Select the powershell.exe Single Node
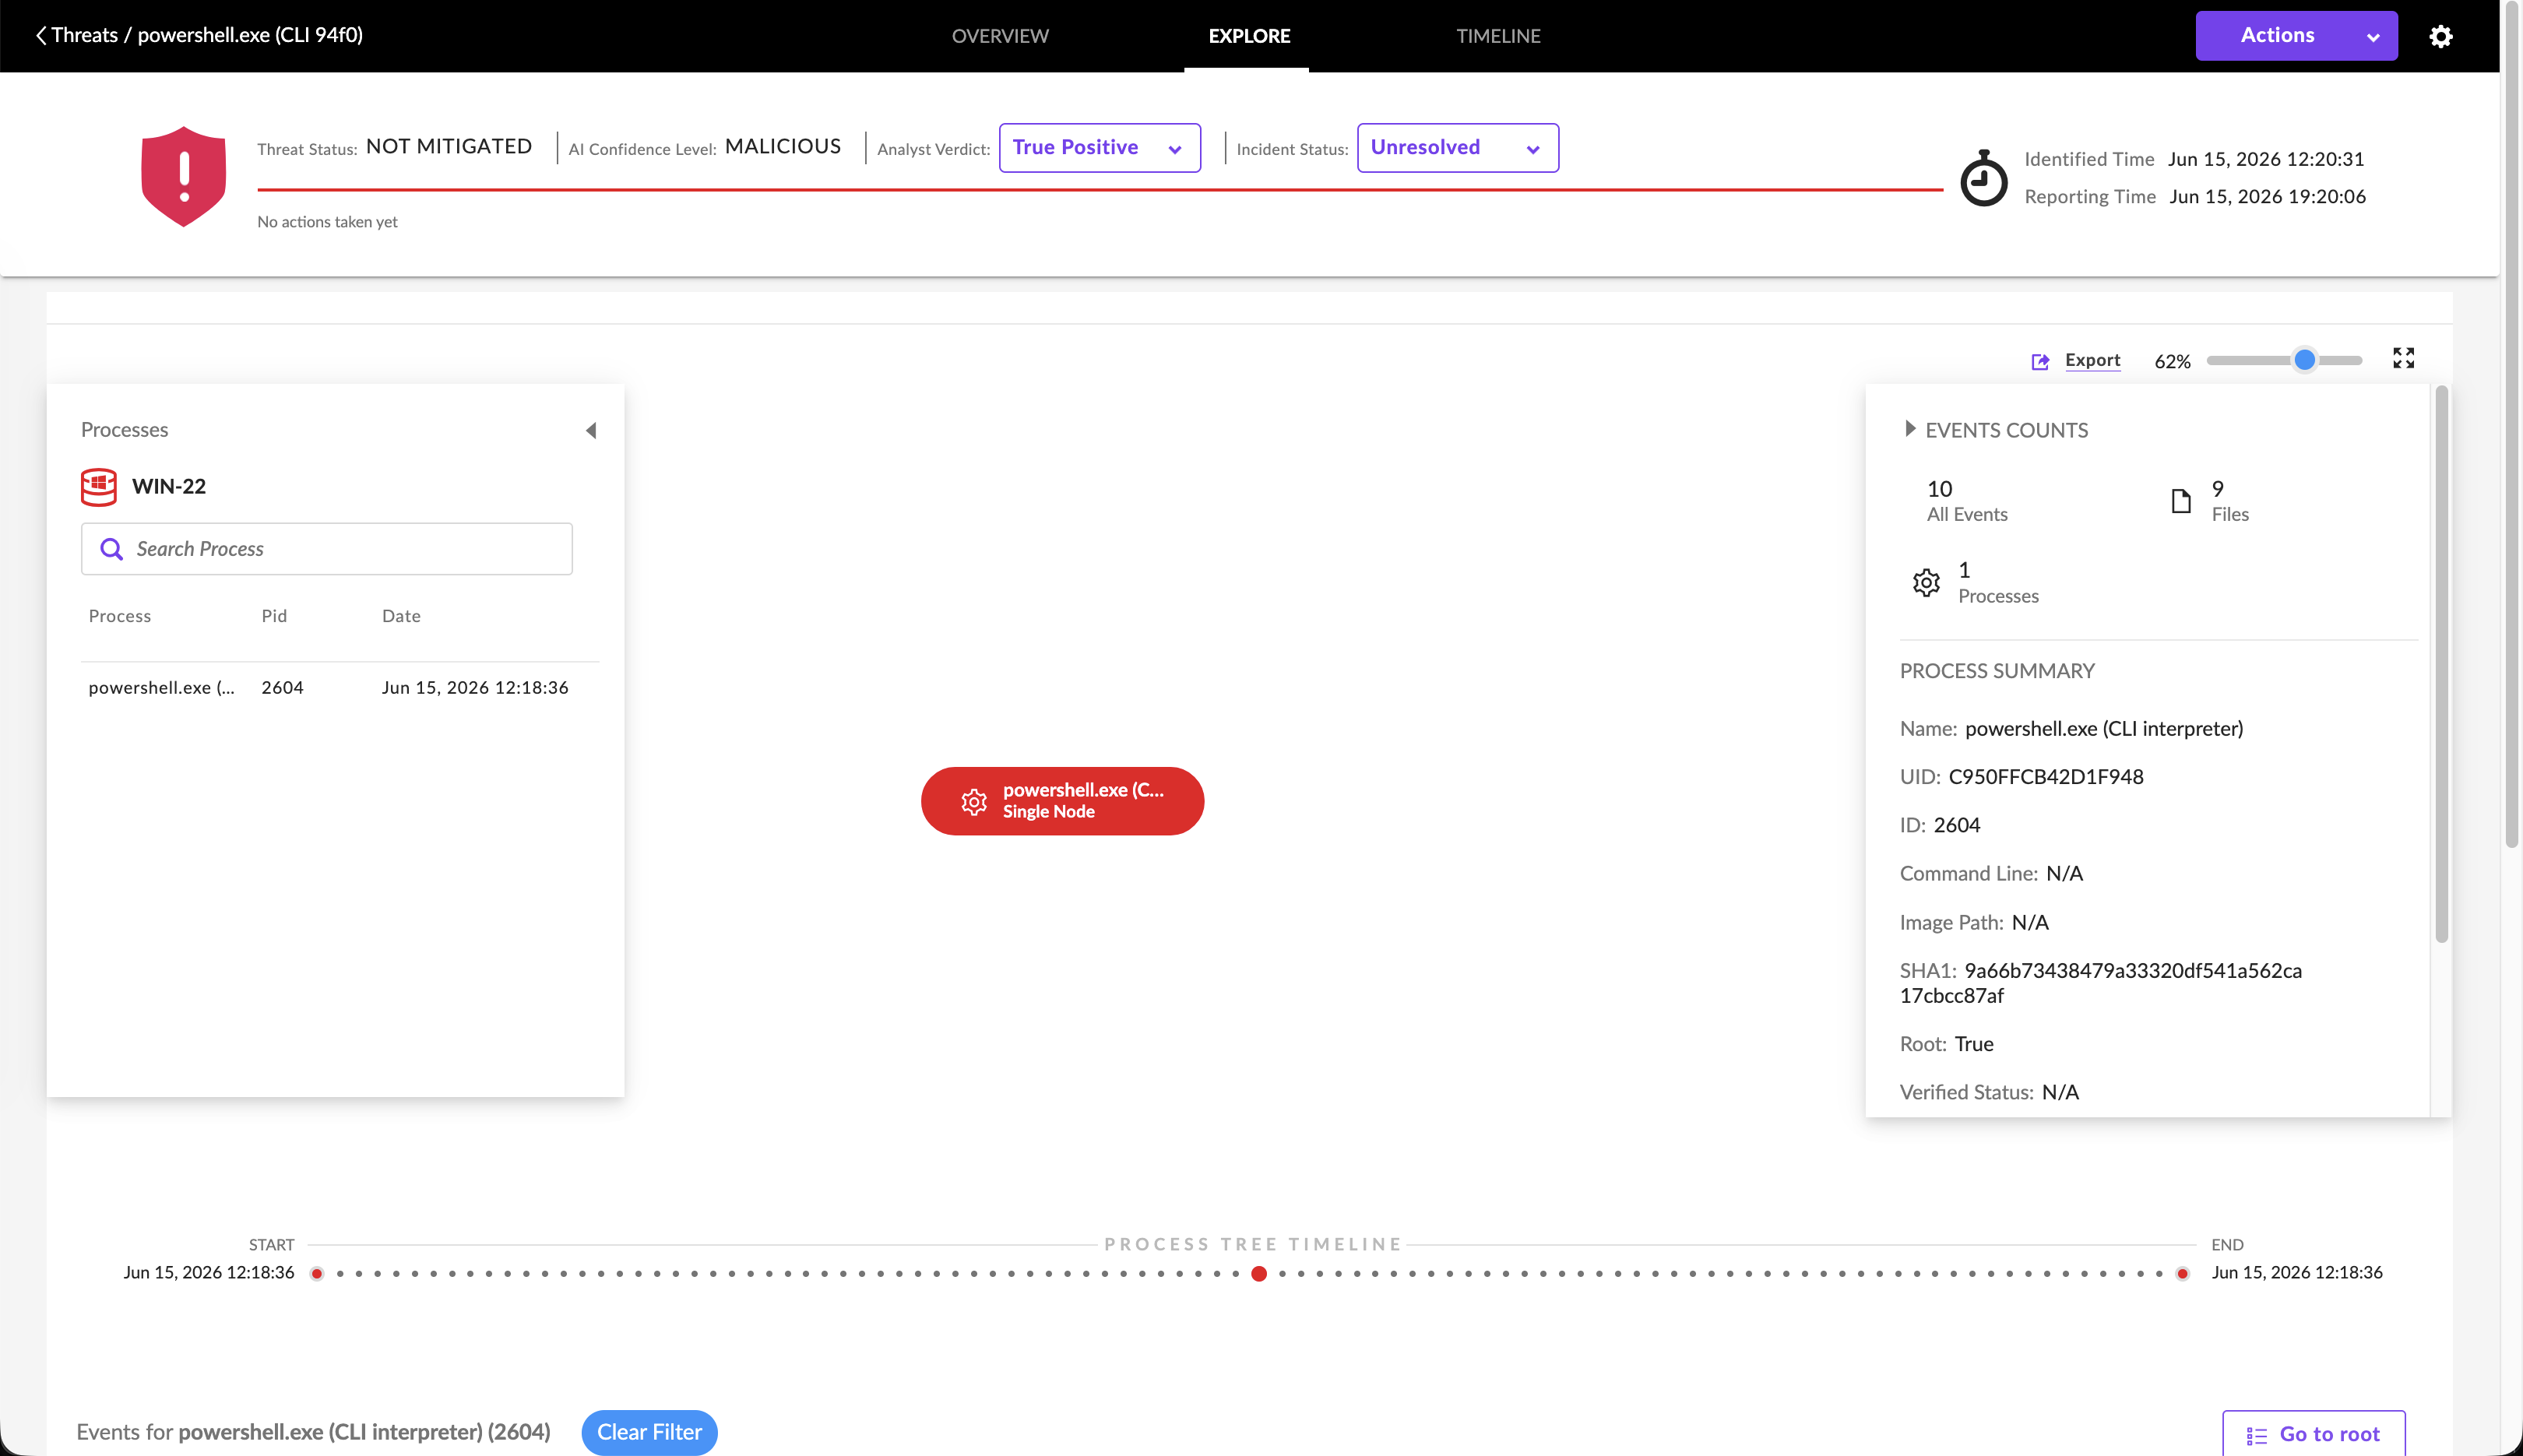The height and width of the screenshot is (1456, 2523). (1062, 801)
